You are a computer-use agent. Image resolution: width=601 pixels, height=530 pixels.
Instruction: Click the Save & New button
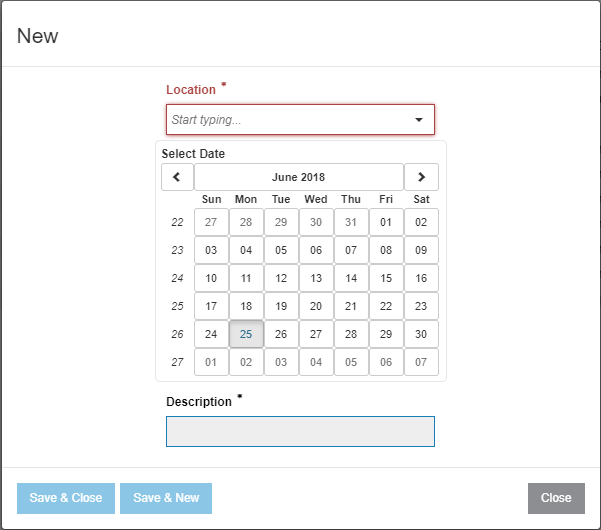[x=166, y=498]
